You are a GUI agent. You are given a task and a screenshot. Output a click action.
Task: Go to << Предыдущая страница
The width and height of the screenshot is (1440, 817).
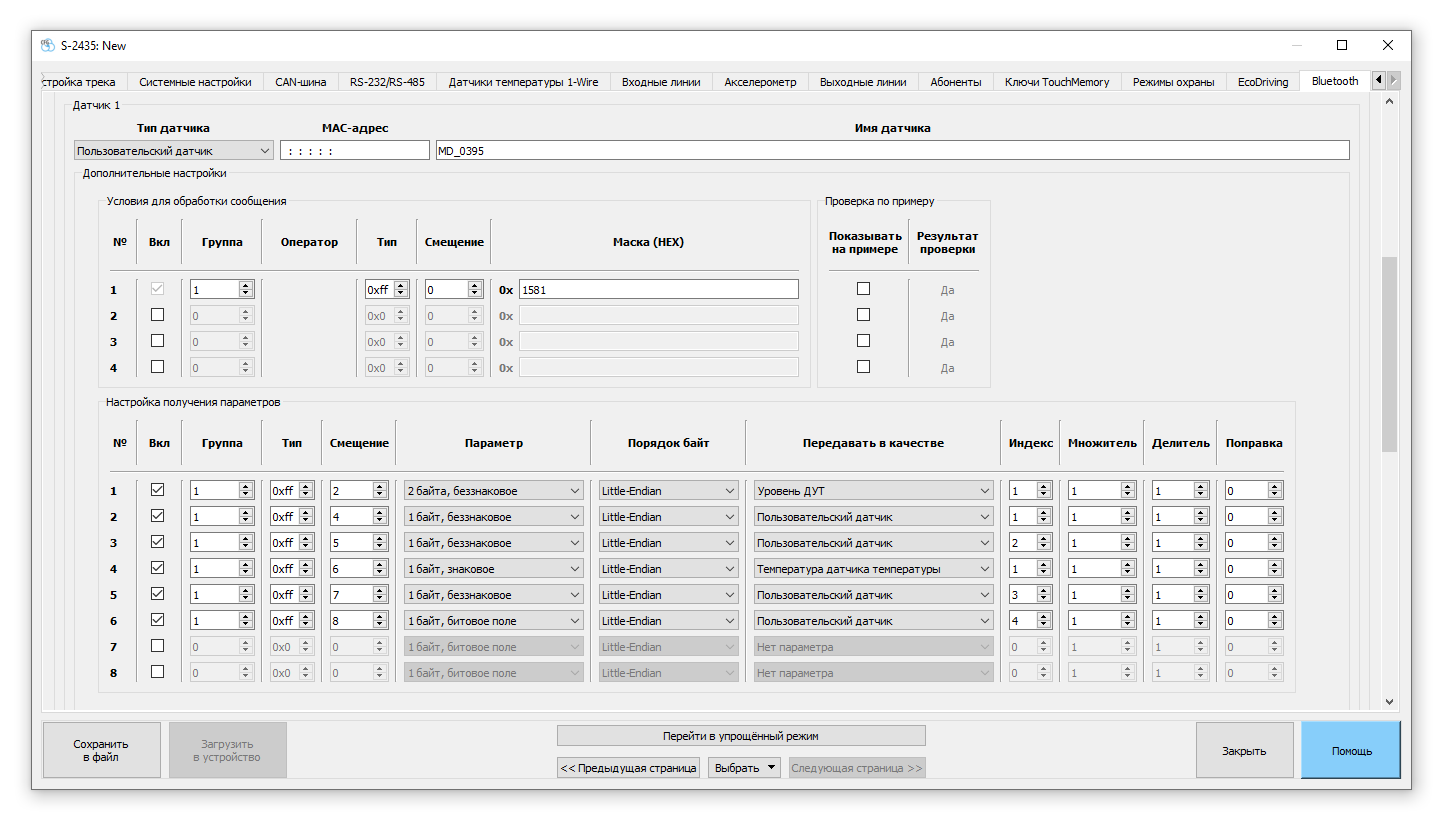coord(628,768)
